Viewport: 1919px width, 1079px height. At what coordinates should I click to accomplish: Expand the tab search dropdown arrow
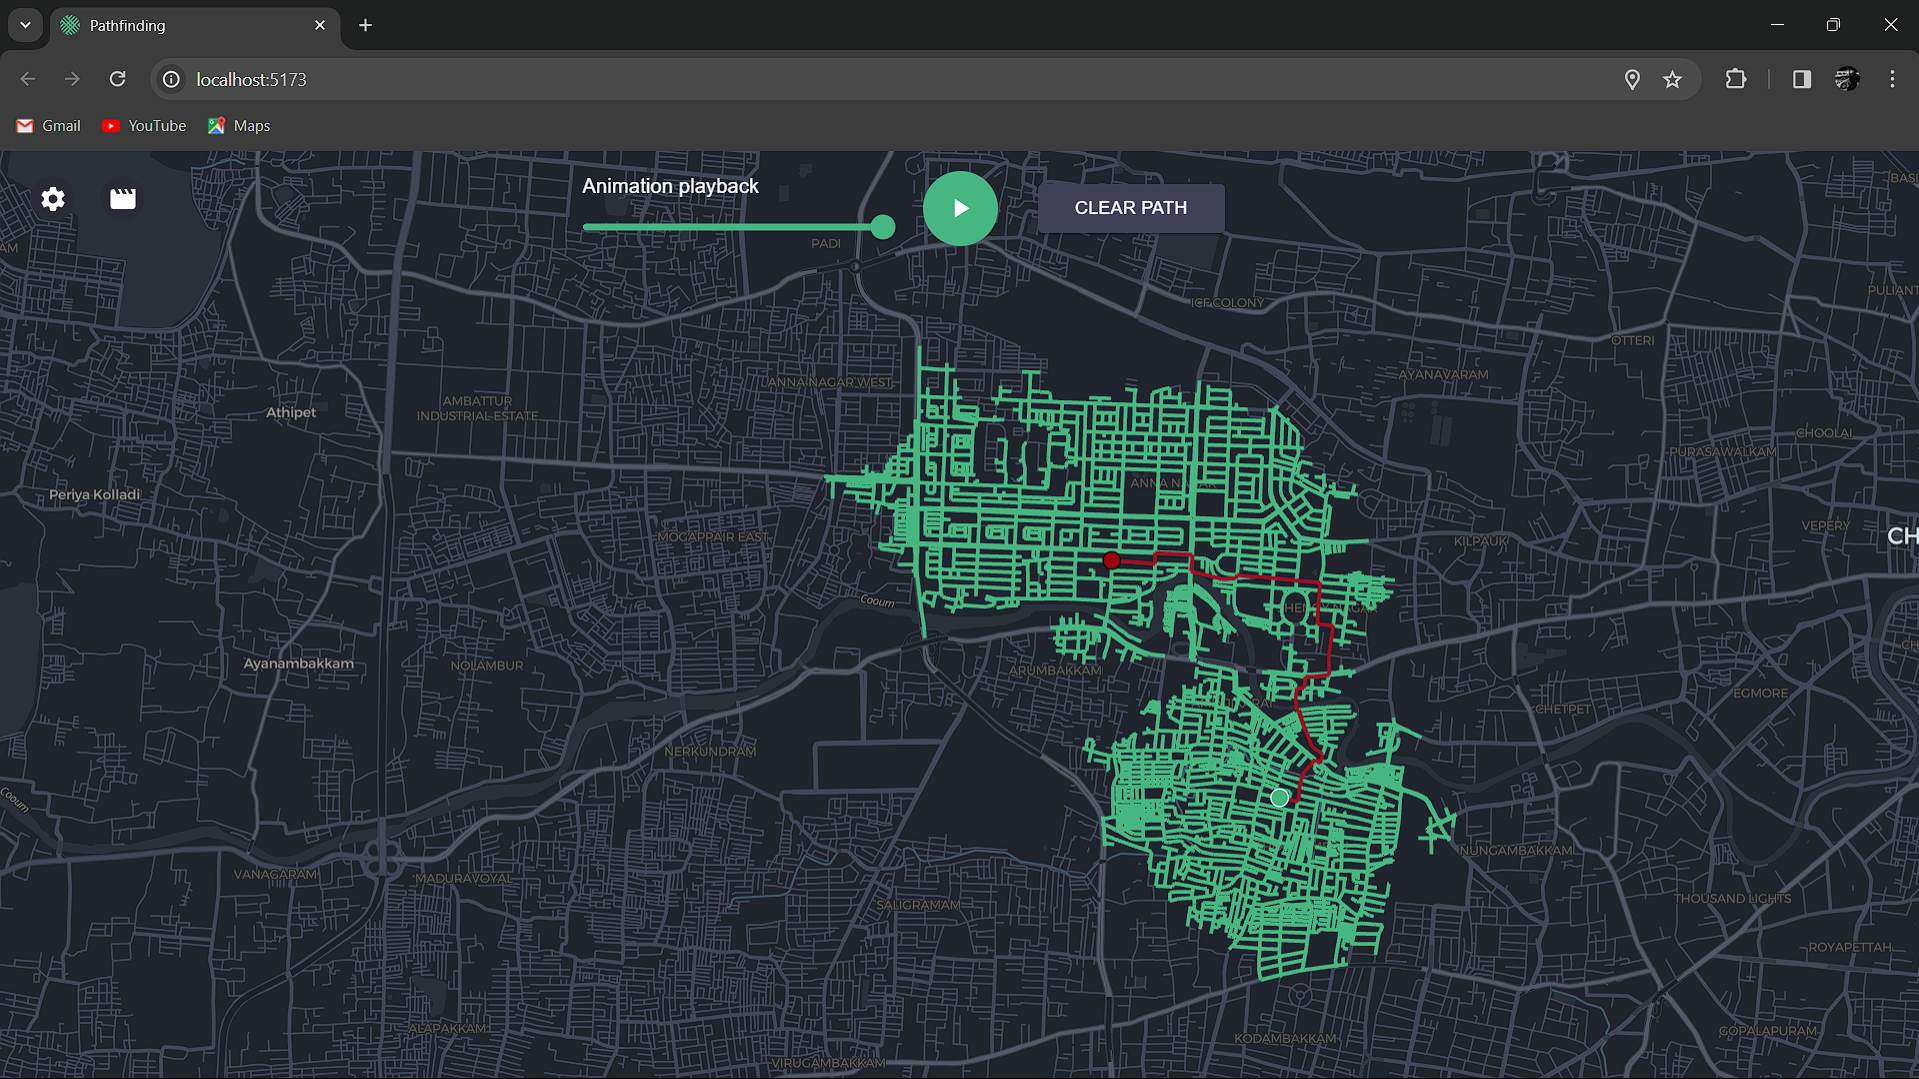[25, 25]
